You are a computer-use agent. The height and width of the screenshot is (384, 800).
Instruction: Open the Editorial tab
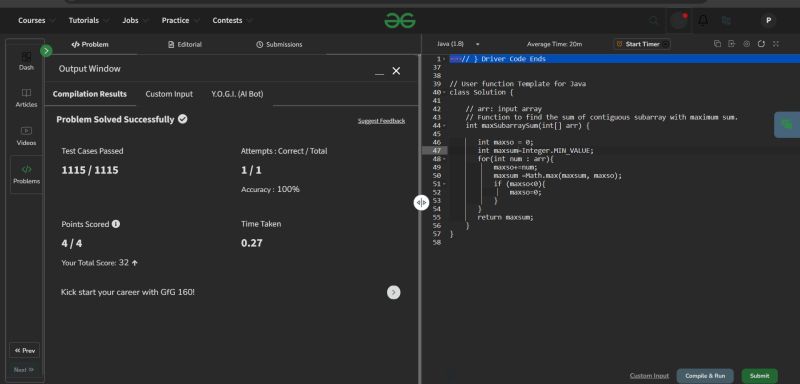point(185,44)
